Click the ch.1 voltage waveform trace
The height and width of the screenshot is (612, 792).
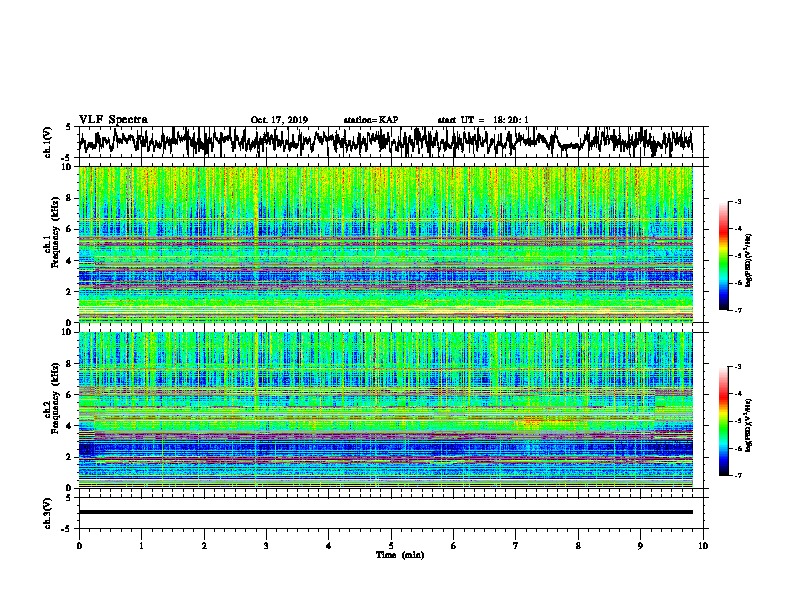coord(385,142)
